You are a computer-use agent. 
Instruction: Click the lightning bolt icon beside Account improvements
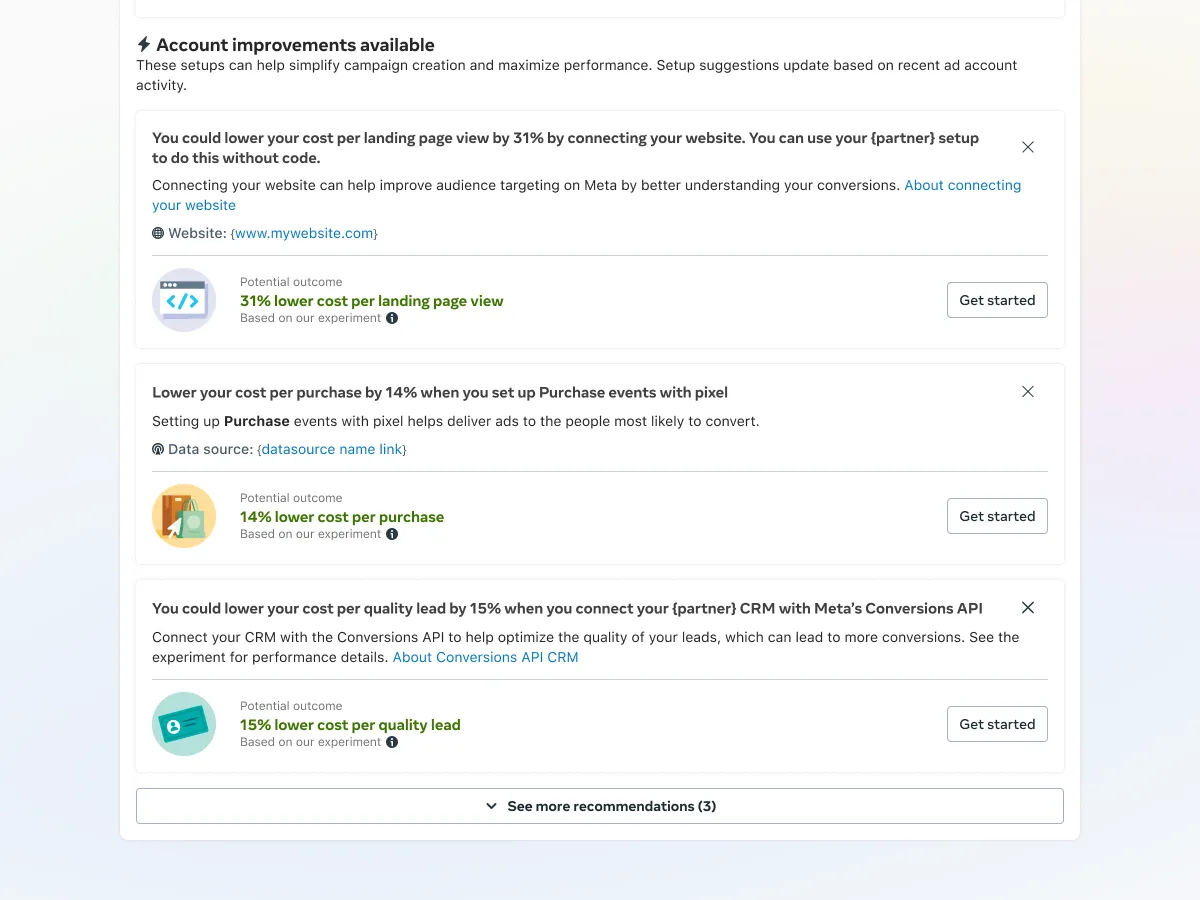(x=144, y=45)
